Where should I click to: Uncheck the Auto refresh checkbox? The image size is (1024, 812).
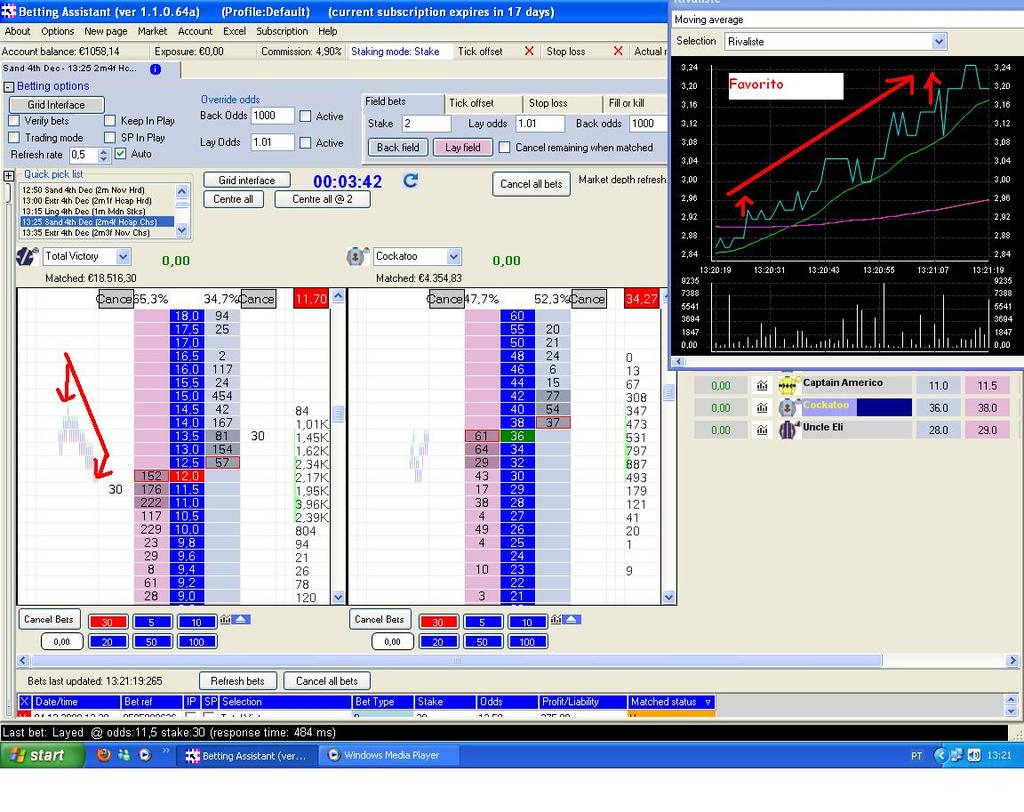point(120,154)
